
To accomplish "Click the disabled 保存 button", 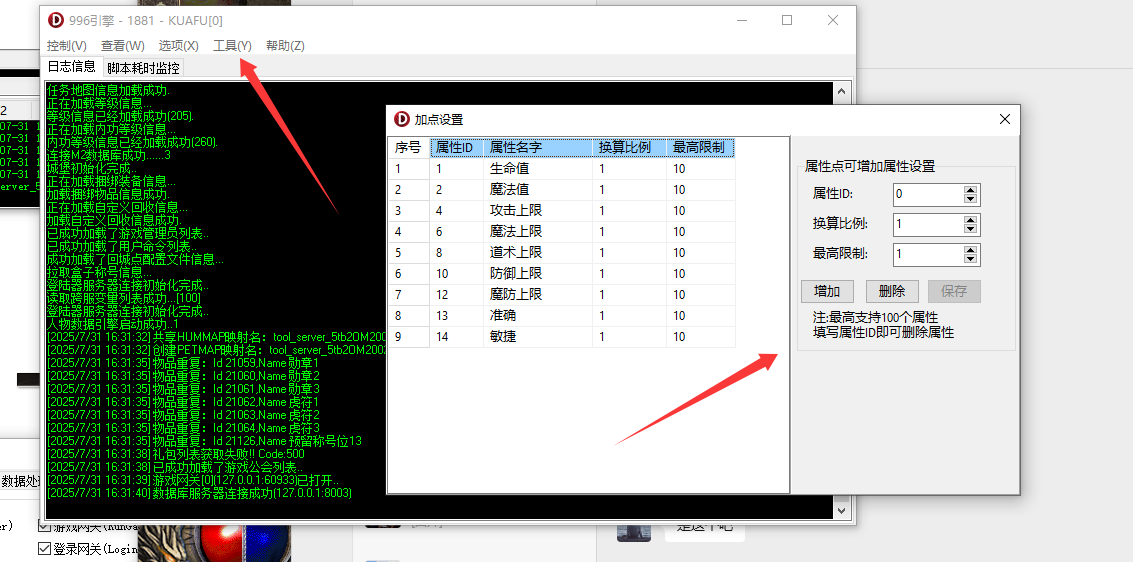I will [x=955, y=291].
